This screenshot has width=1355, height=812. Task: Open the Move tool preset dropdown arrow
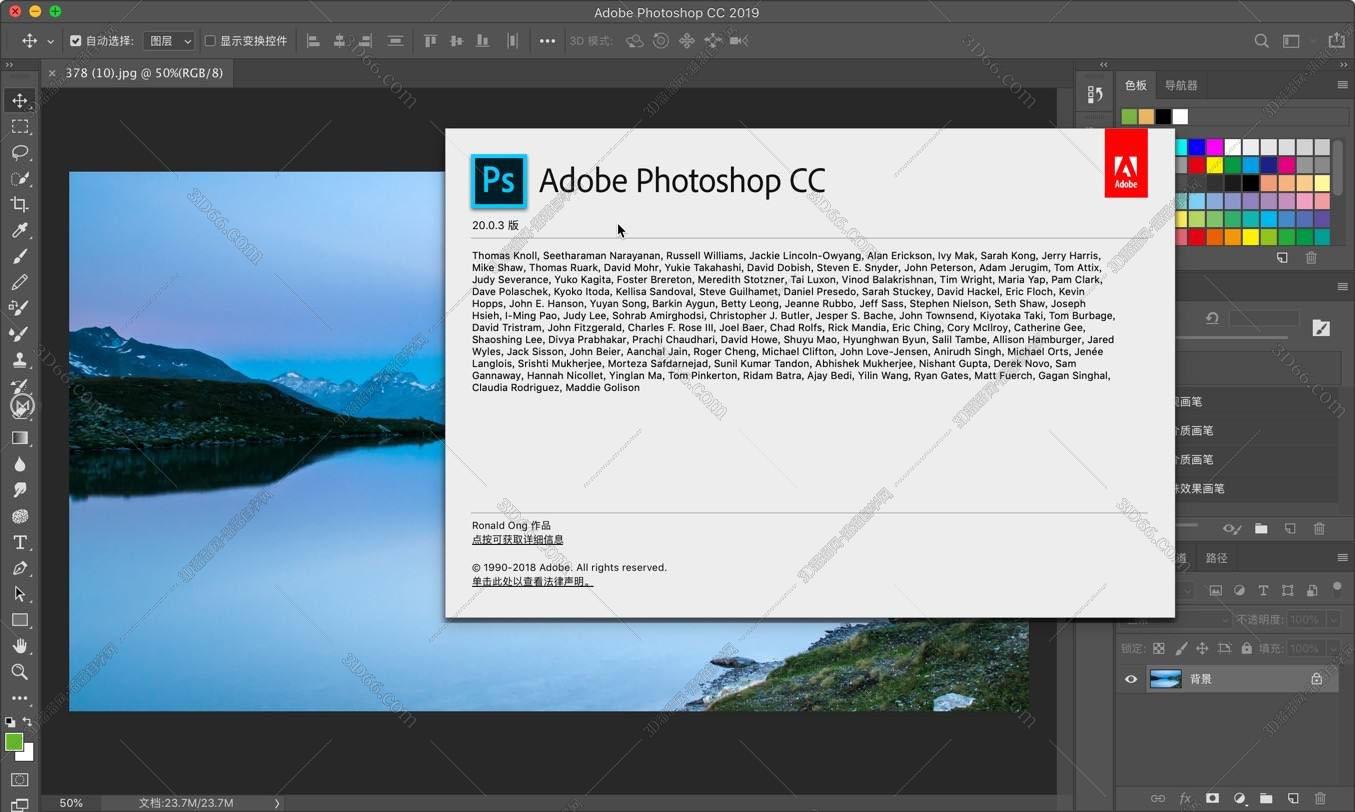(x=50, y=42)
